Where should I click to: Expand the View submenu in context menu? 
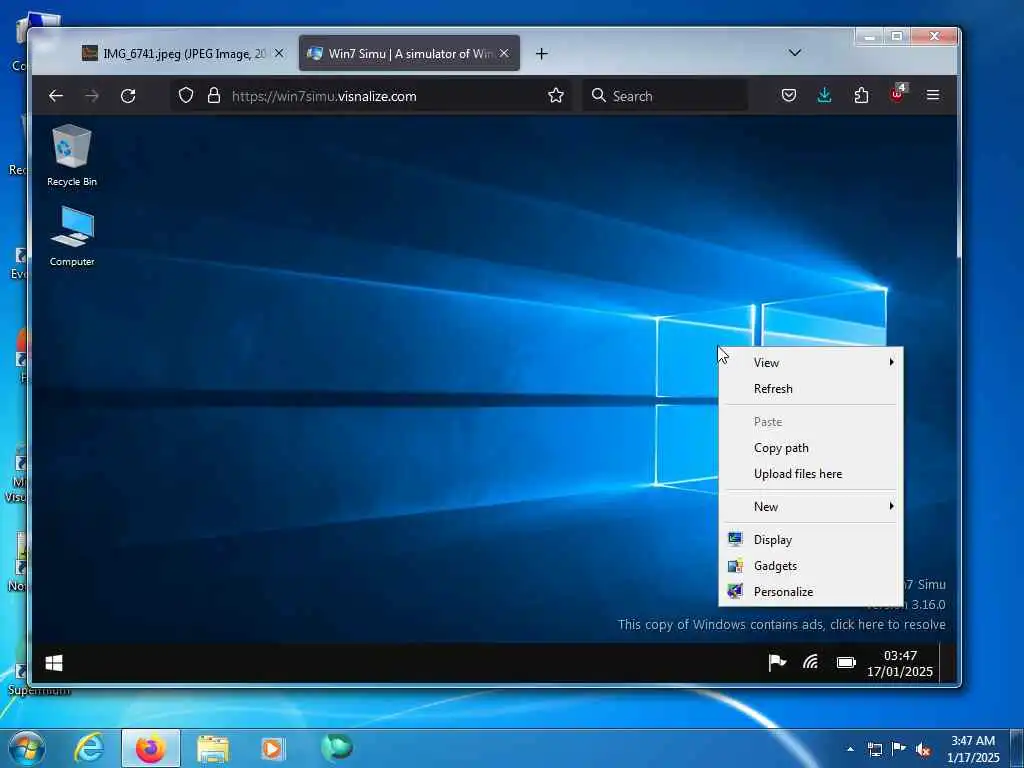coord(810,362)
